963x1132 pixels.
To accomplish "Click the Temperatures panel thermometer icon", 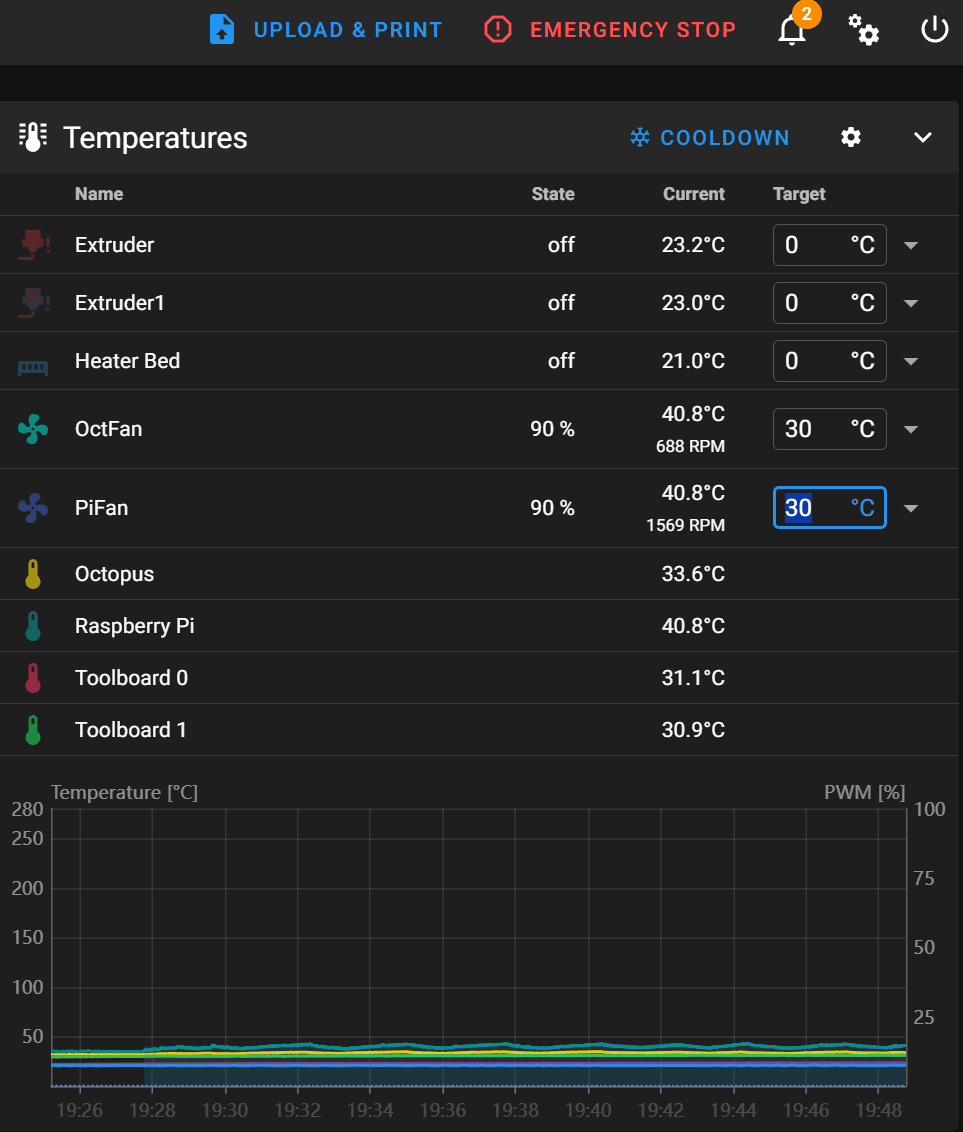I will [32, 137].
